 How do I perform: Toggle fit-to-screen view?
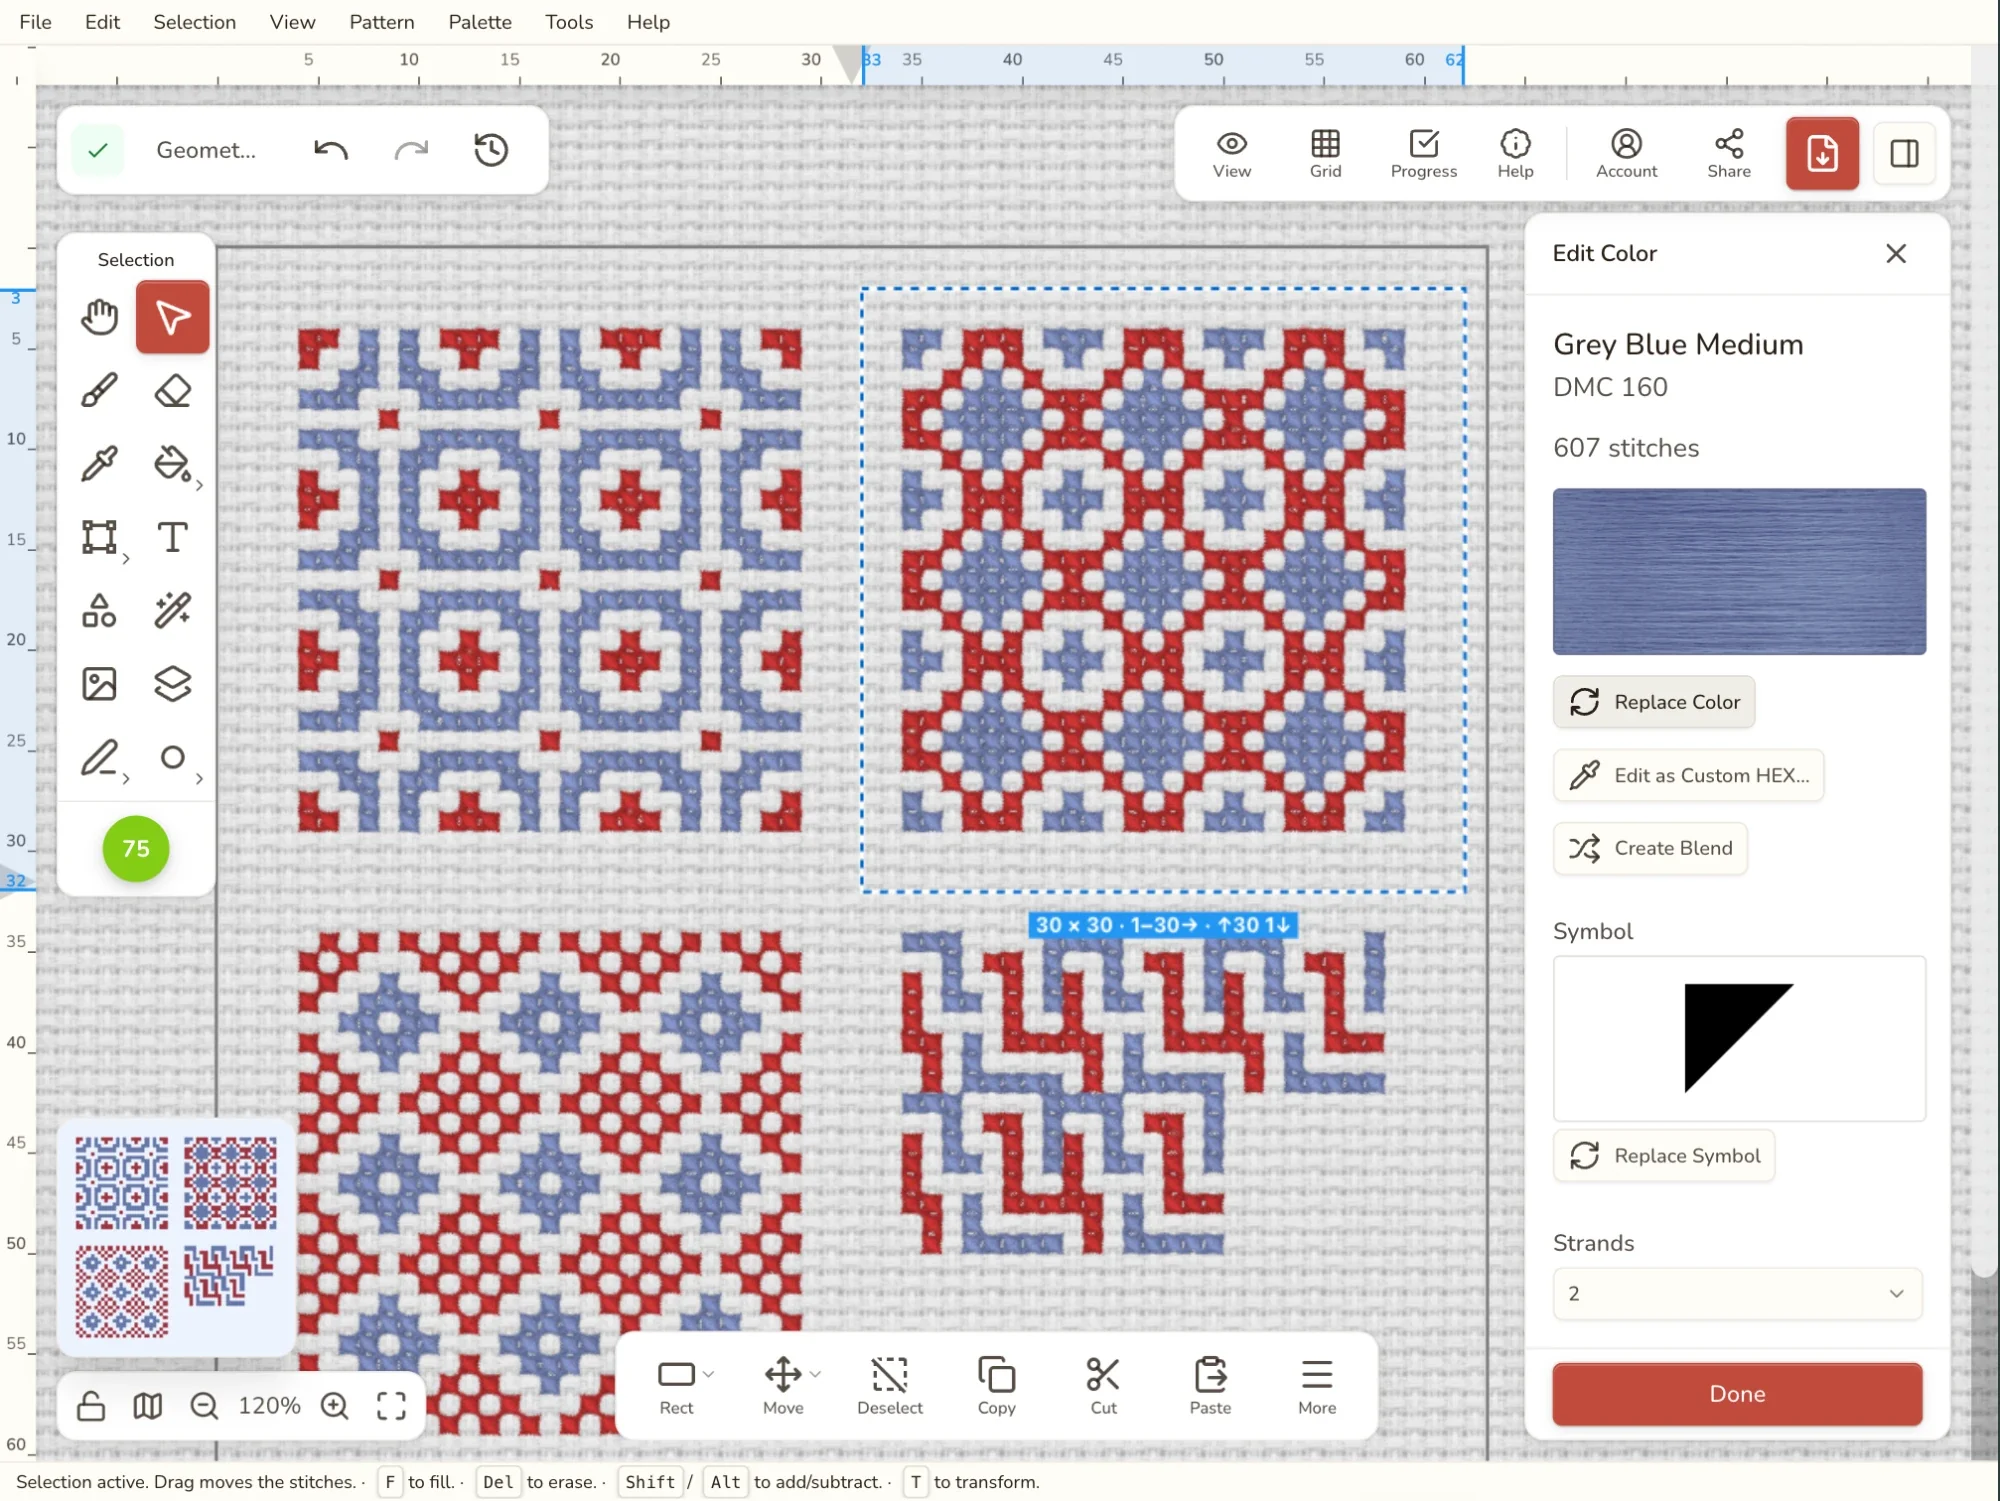[x=391, y=1406]
